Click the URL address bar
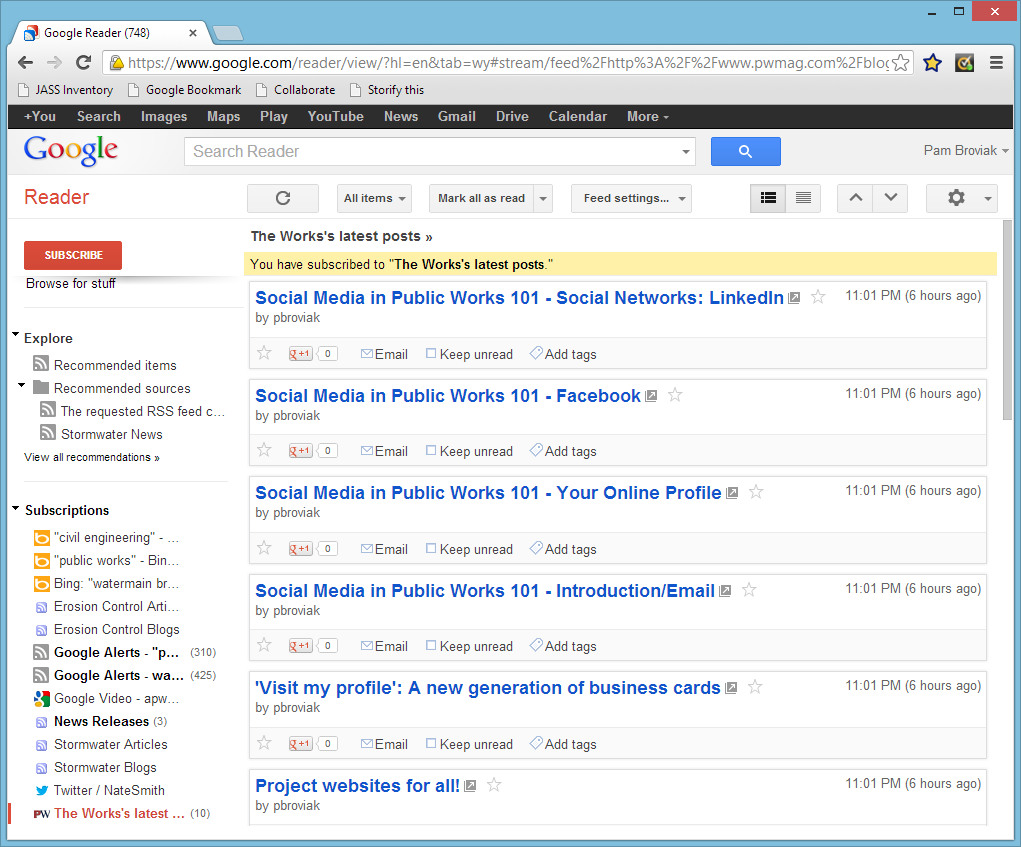1021x847 pixels. (x=508, y=62)
